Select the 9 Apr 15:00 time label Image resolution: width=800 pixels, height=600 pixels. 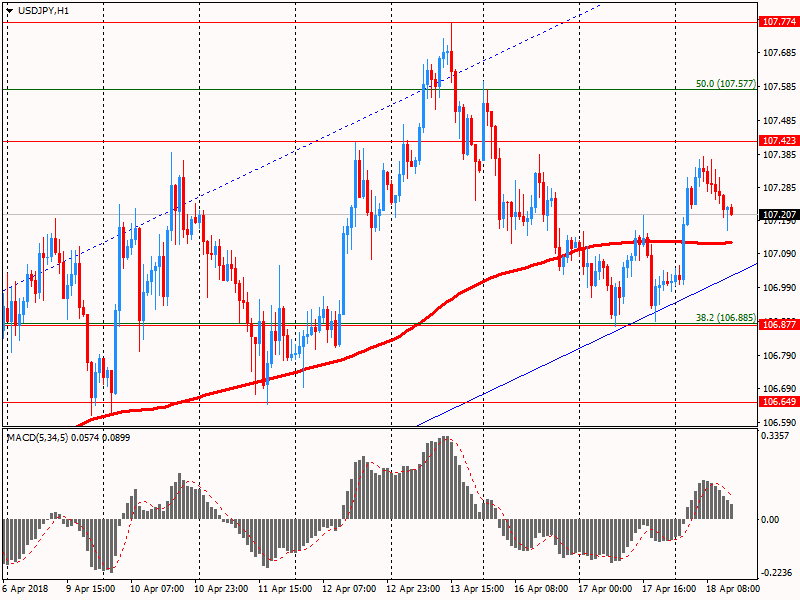pyautogui.click(x=91, y=589)
